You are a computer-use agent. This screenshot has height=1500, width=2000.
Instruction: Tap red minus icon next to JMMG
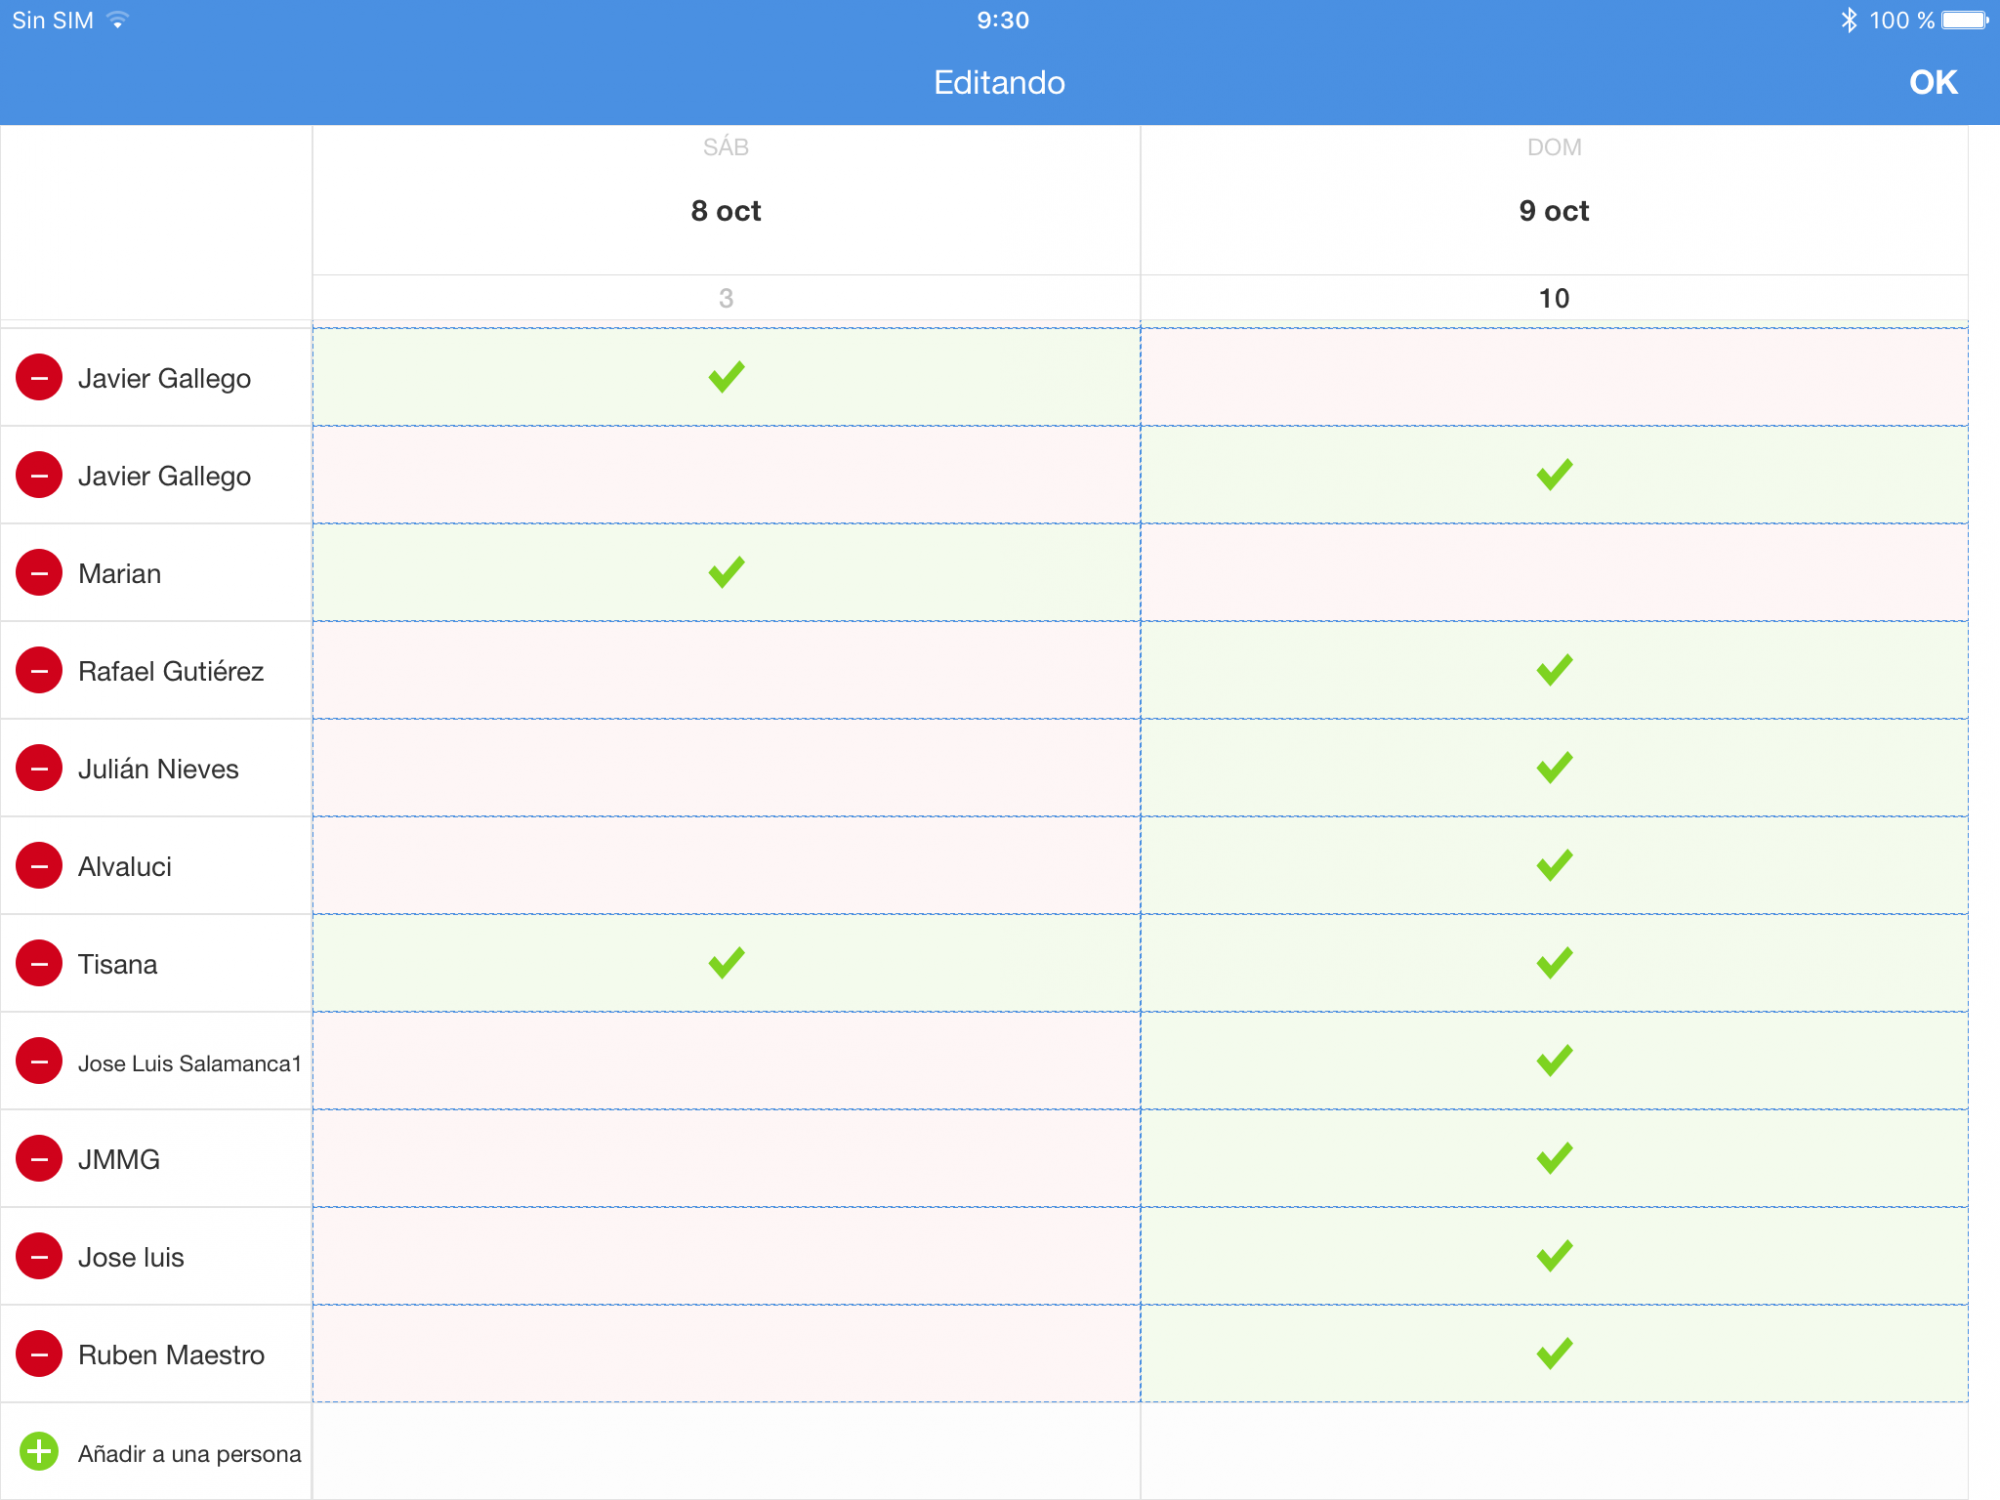pos(39,1159)
